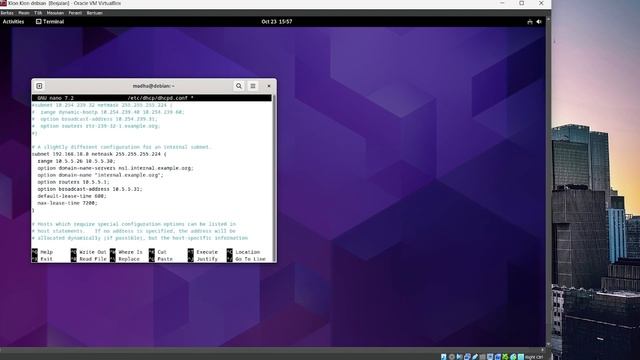
Task: Click the nano Replace shortcut label
Action: pos(129,259)
